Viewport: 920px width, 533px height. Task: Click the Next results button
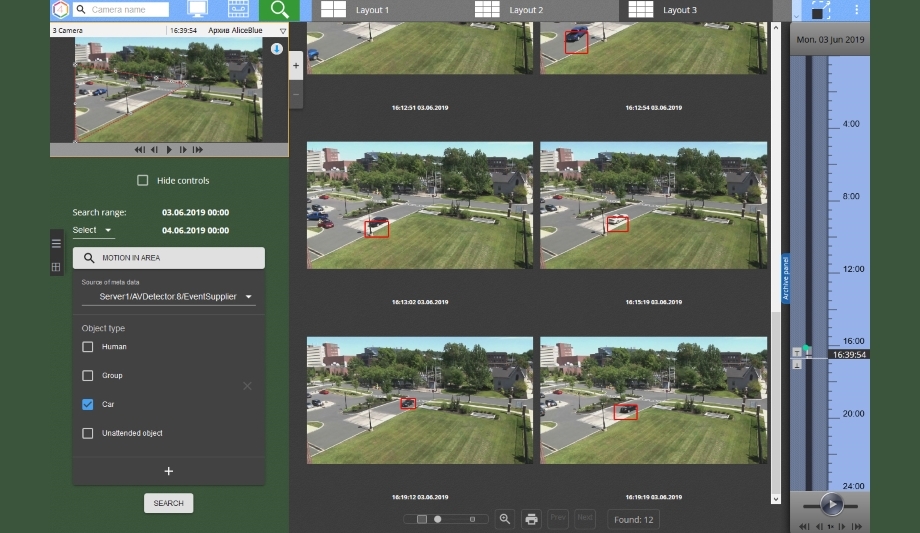click(x=585, y=519)
